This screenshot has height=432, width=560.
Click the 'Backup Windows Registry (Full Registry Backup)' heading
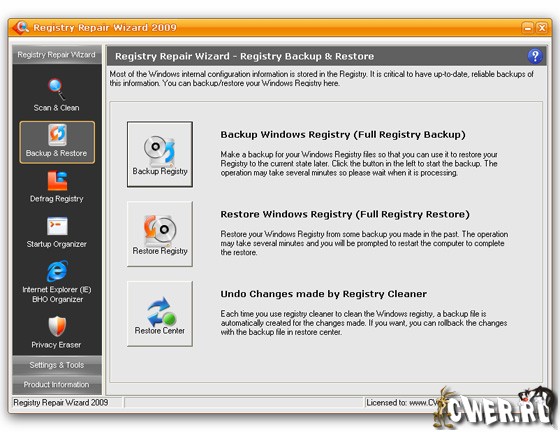click(343, 135)
